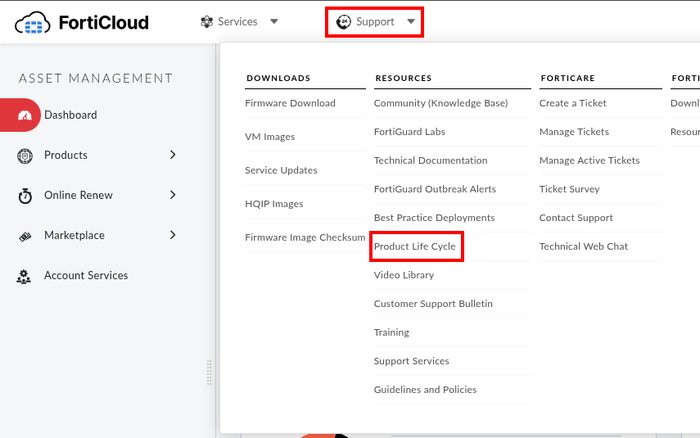
Task: Click the sidebar resize drag handle
Action: click(x=209, y=372)
